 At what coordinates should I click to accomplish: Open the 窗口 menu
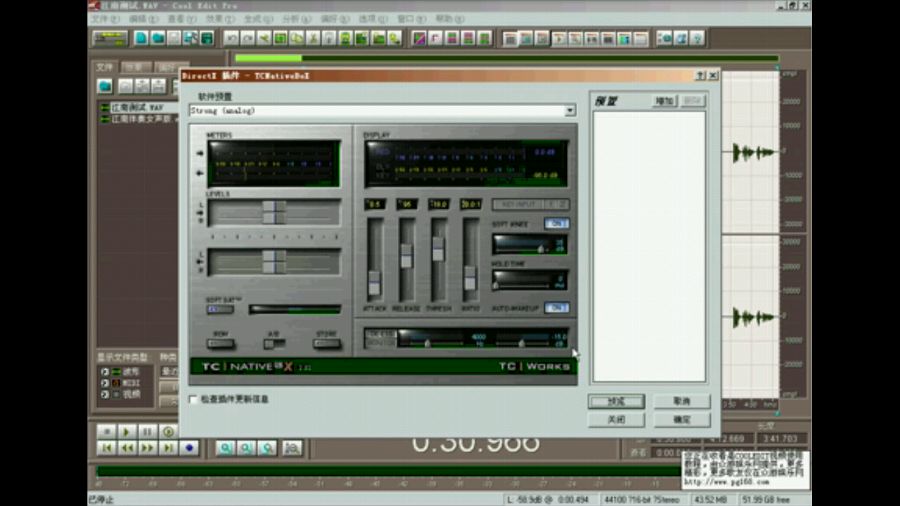(x=411, y=19)
